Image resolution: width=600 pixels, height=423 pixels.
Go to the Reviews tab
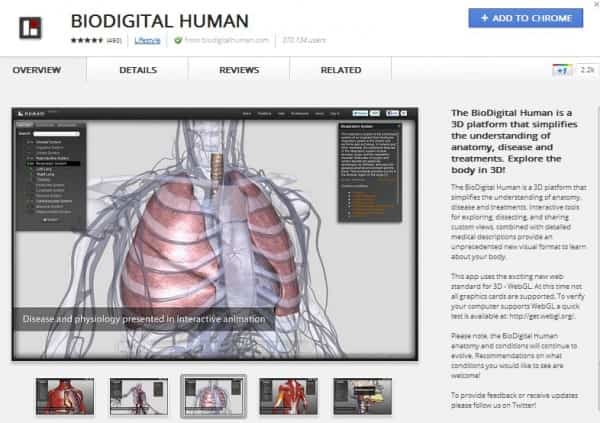[239, 71]
